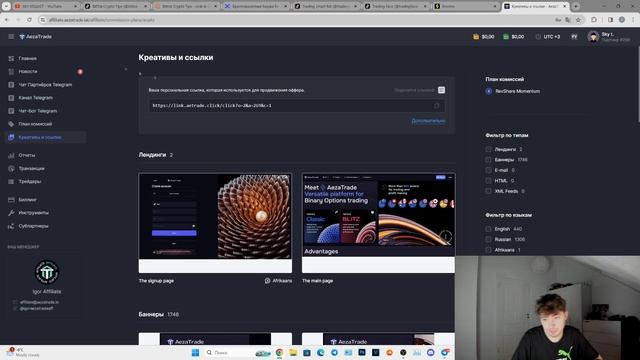Switch to the first YouTube browser tab
This screenshot has width=640, height=360.
coord(45,6)
